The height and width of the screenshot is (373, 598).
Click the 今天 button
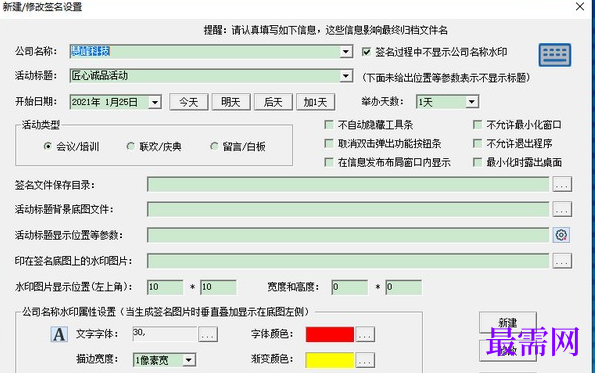pos(189,102)
